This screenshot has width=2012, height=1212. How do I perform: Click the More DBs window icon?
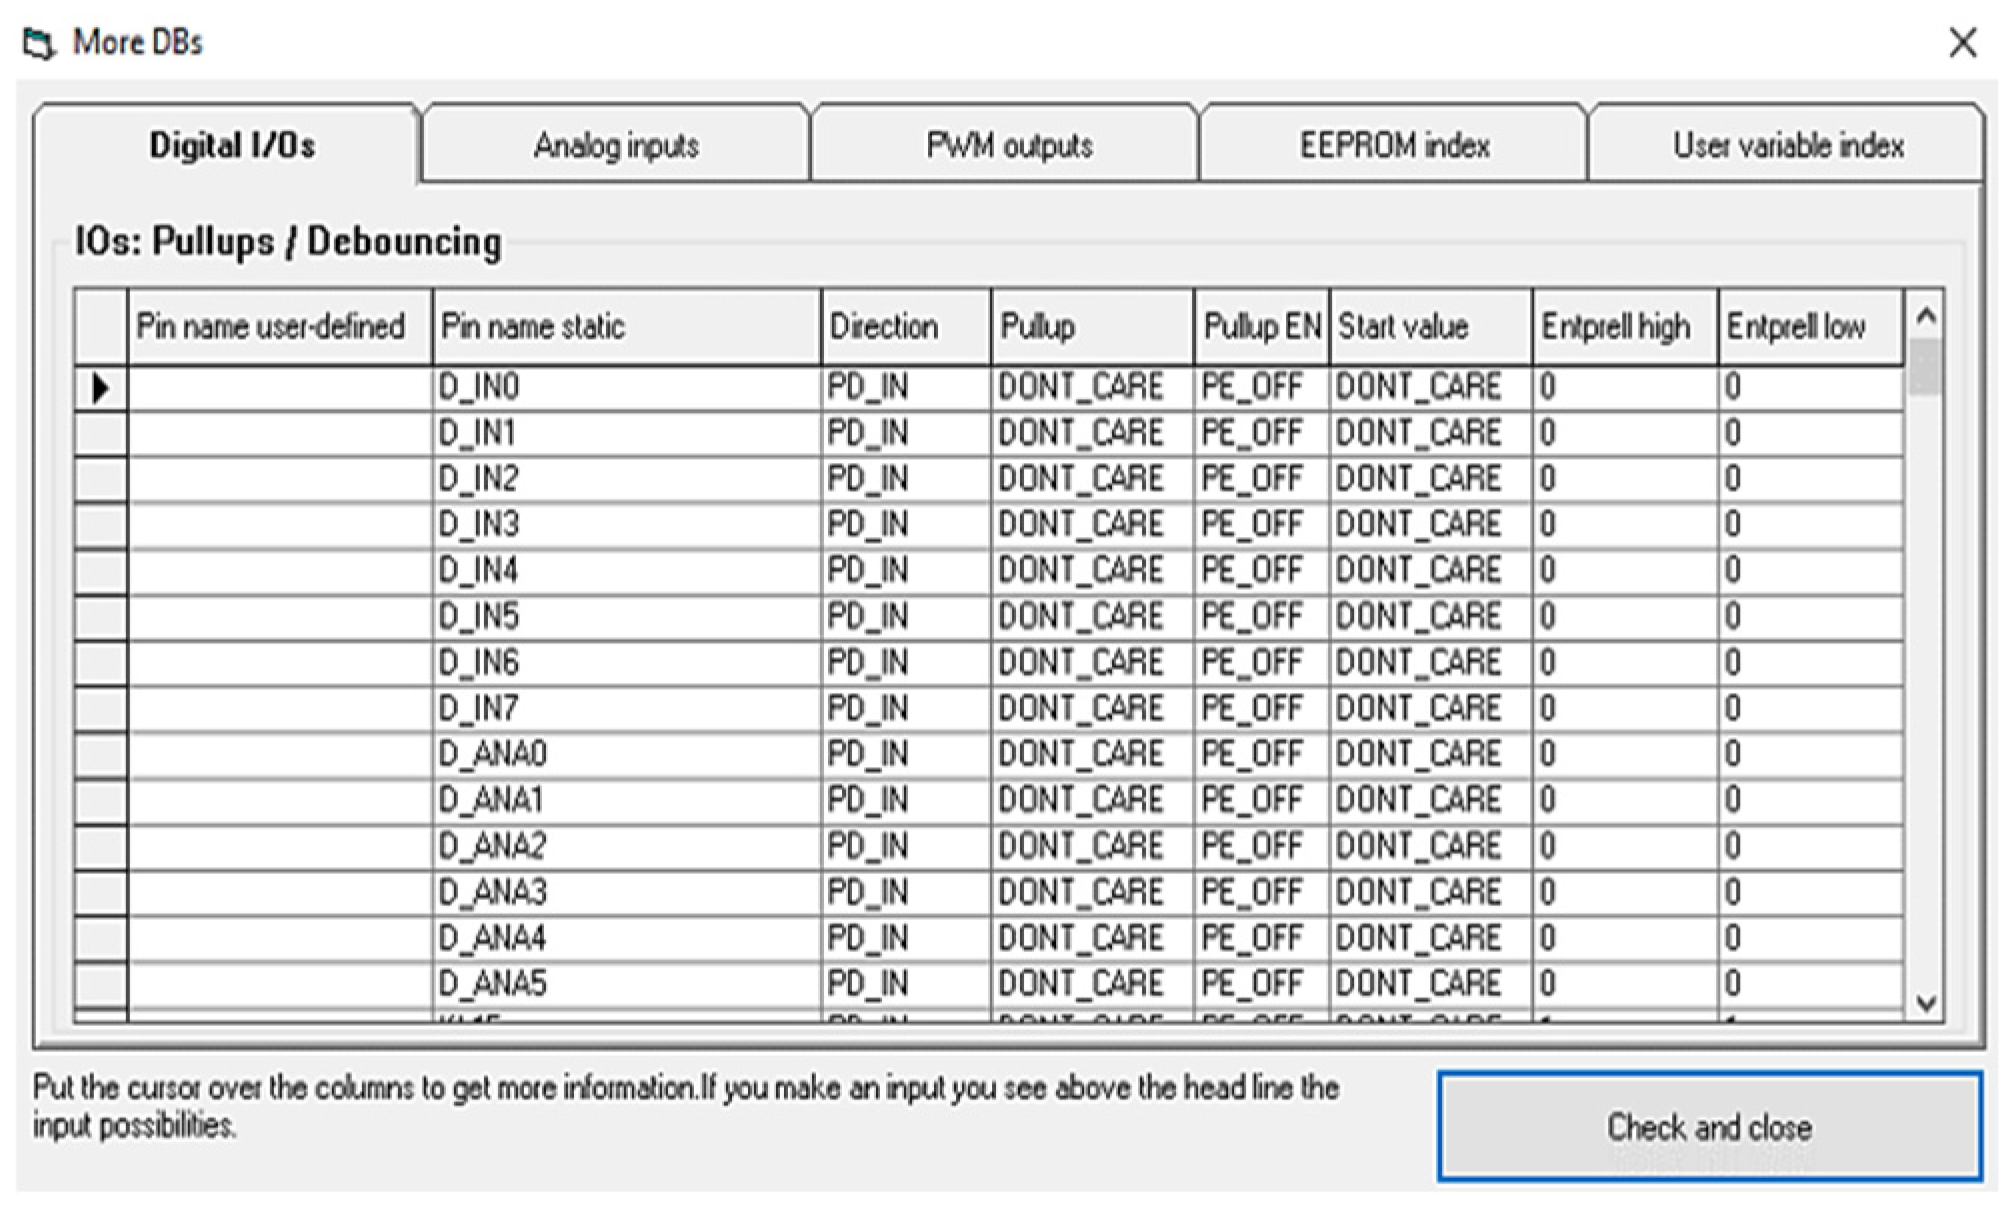click(x=38, y=43)
